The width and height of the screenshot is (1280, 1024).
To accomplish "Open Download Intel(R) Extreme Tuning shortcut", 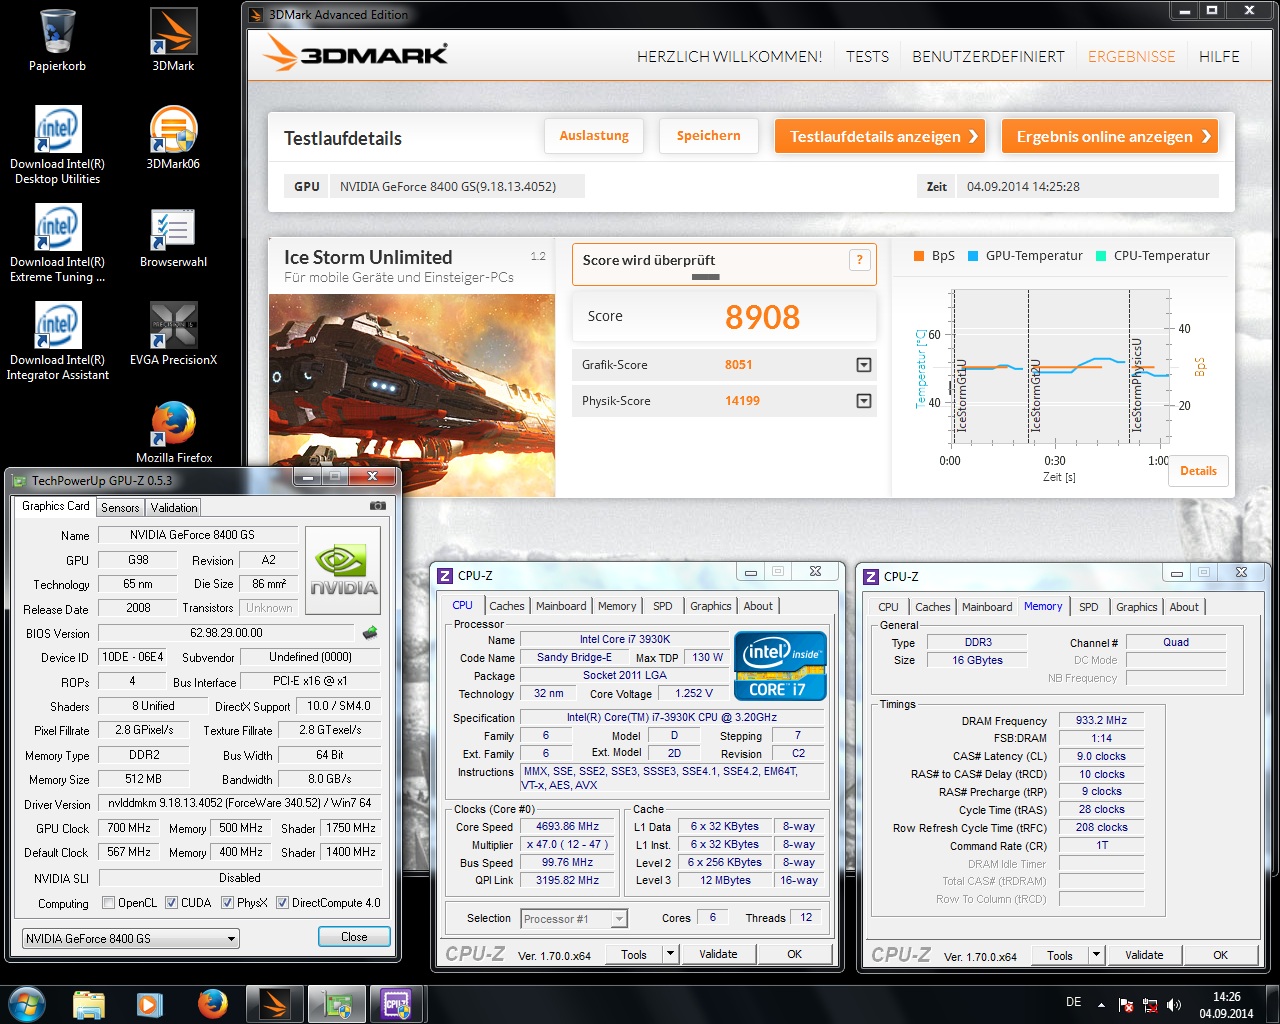I will point(58,243).
